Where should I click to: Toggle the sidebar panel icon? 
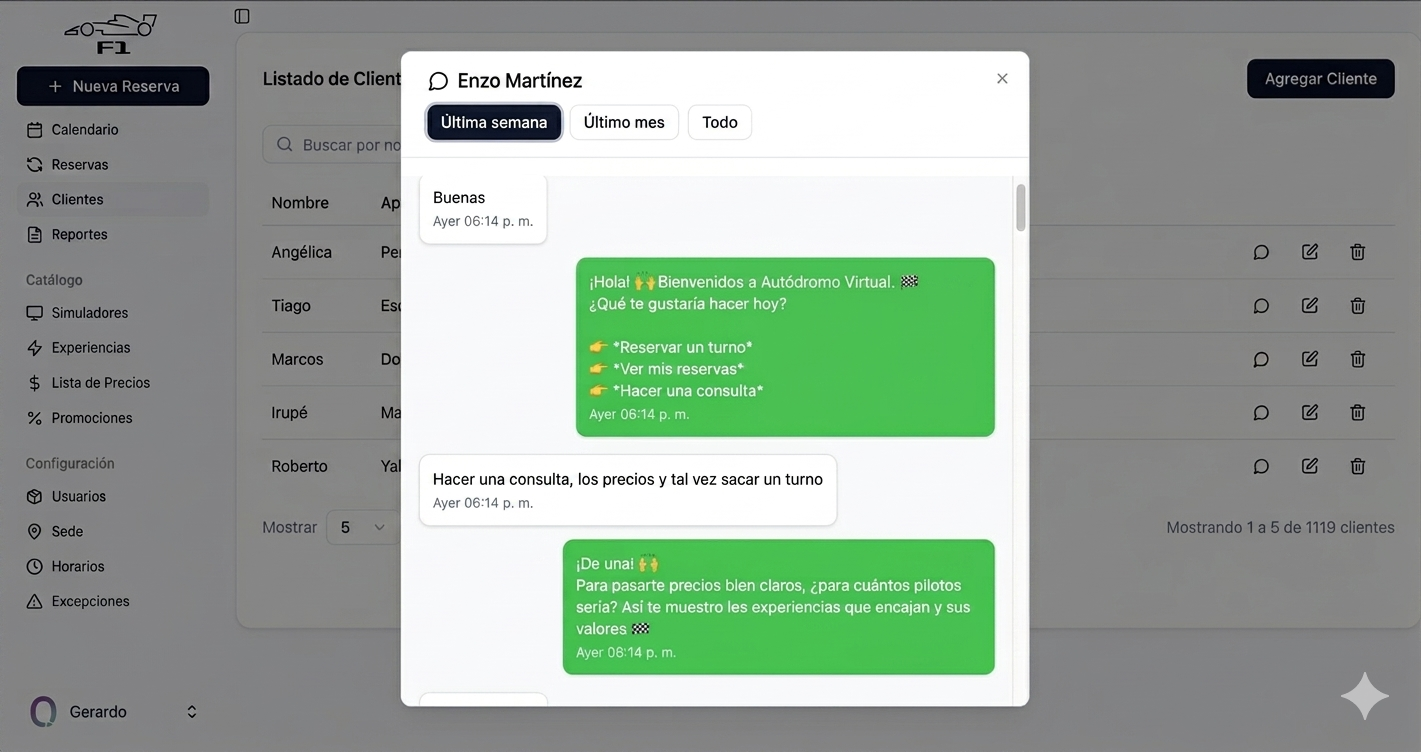pyautogui.click(x=242, y=16)
